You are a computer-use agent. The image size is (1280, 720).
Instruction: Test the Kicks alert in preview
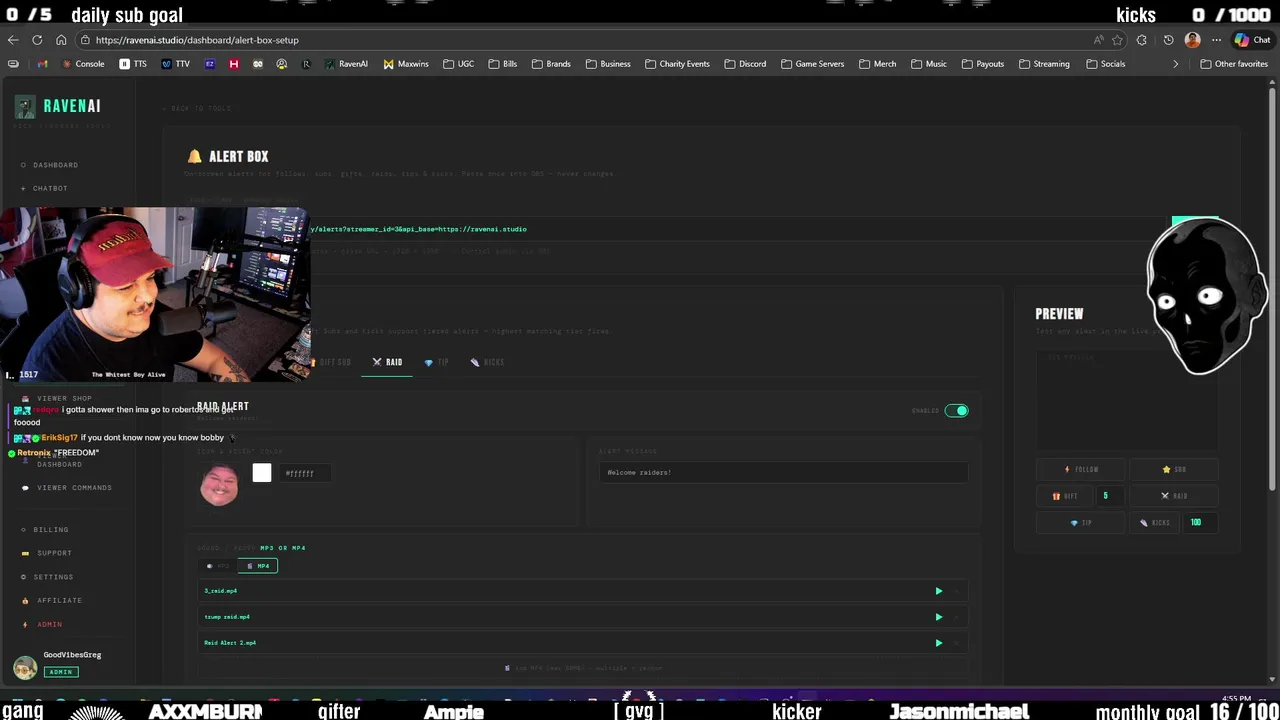pyautogui.click(x=1155, y=522)
